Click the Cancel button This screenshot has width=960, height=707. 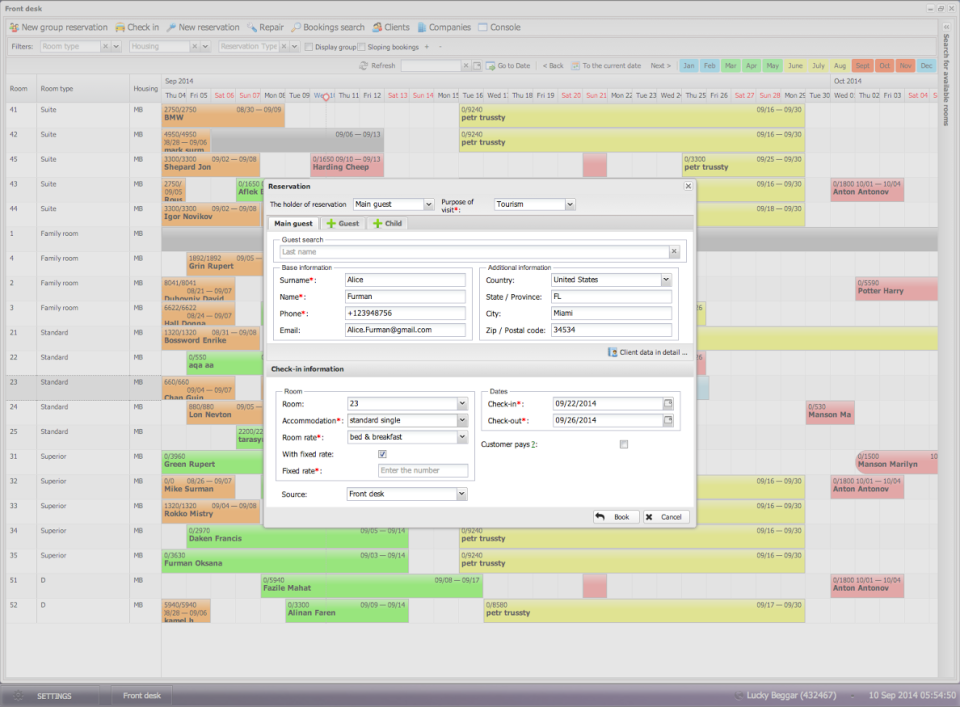coord(666,517)
